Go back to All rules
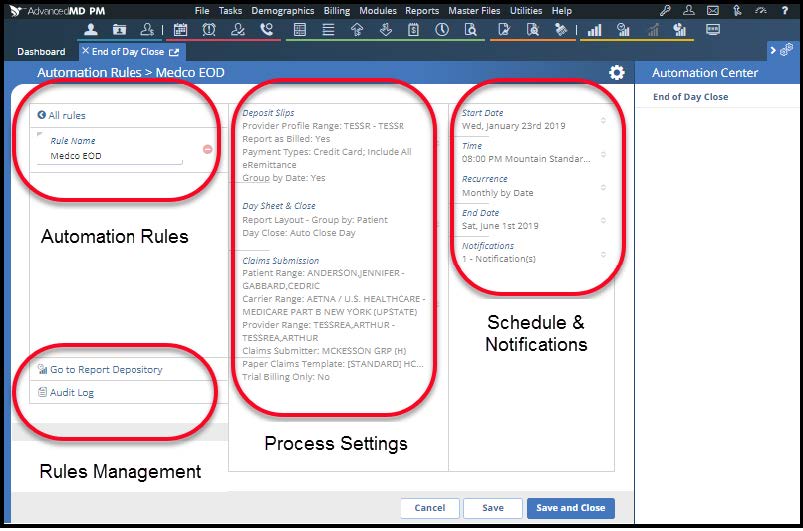 61,115
